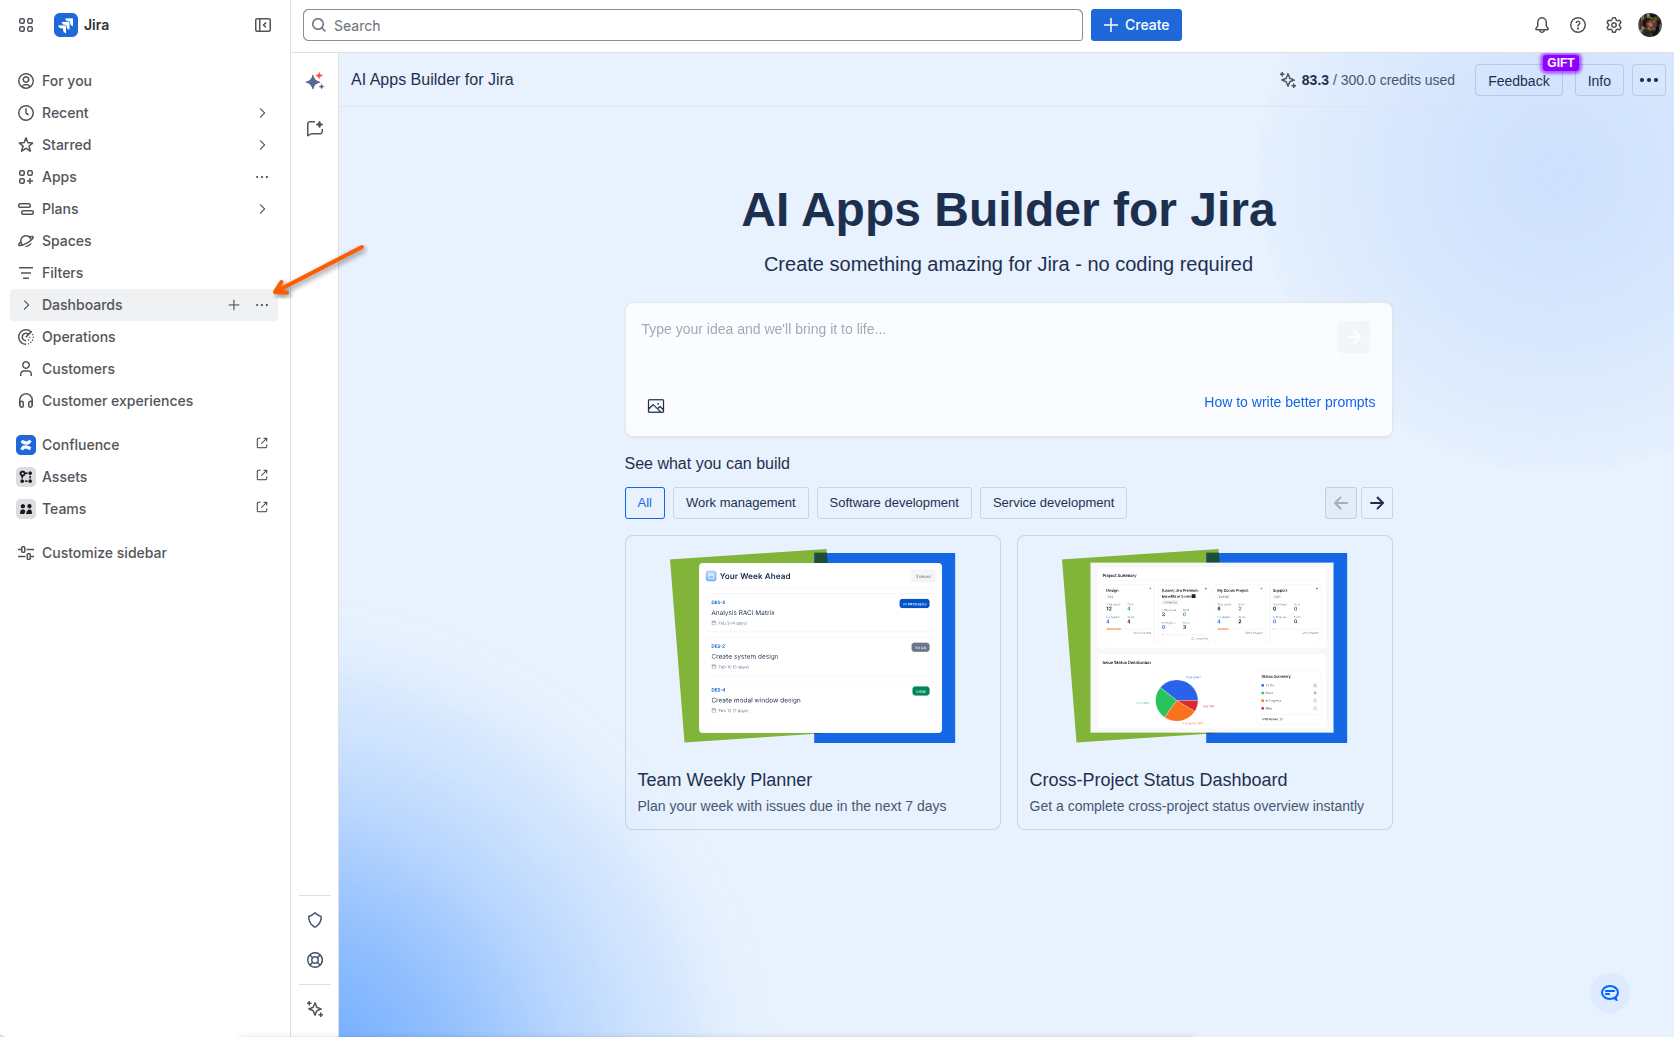
Task: Open the Cross-Project Status Dashboard thumbnail
Action: point(1205,648)
